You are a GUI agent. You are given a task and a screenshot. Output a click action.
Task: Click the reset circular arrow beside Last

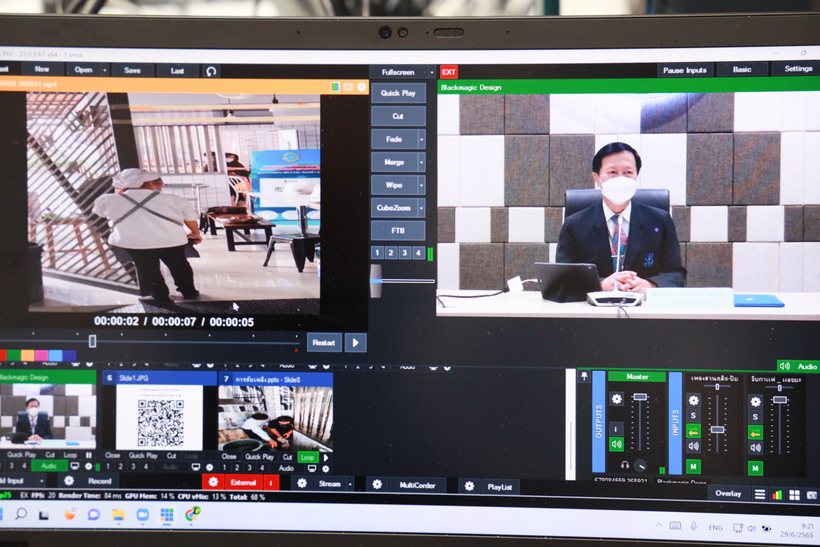click(x=211, y=71)
